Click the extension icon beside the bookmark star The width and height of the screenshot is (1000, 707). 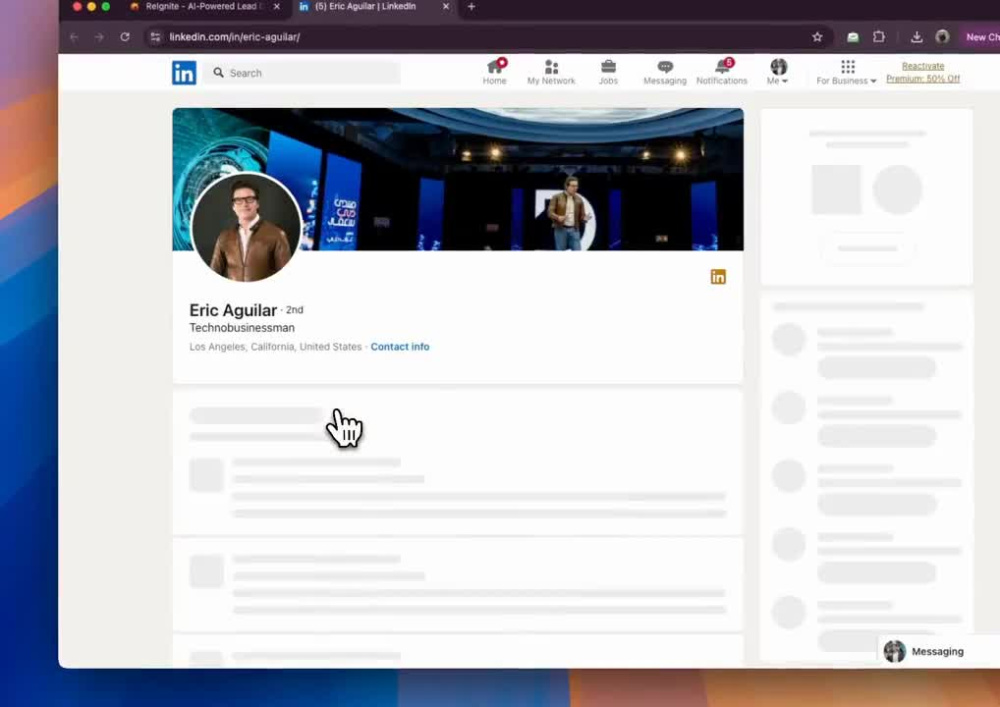[x=853, y=37]
